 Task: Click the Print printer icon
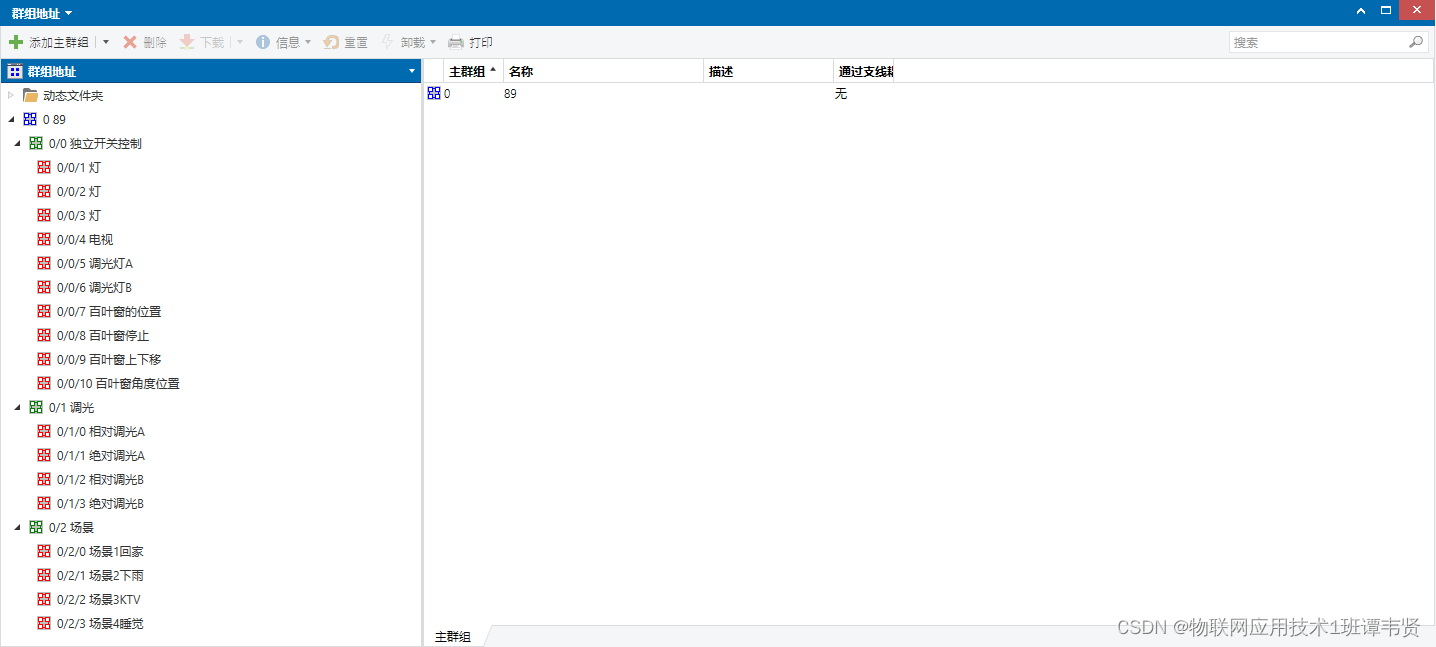click(x=456, y=42)
